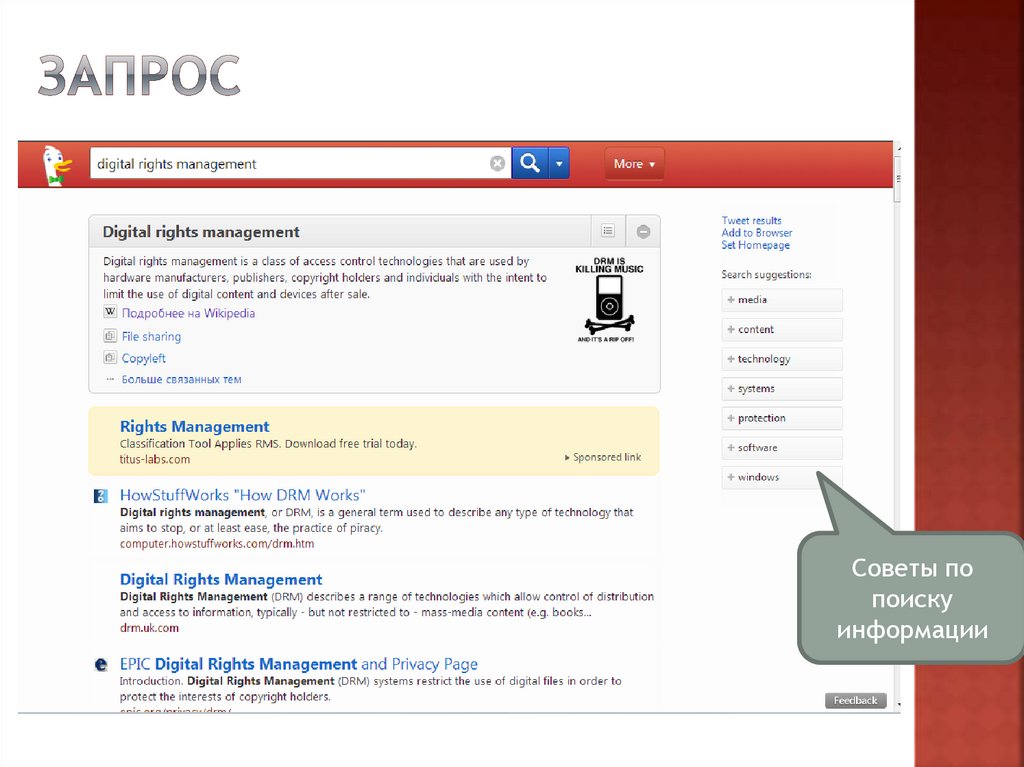The image size is (1024, 767).
Task: Add the windows search suggestion
Action: (x=782, y=478)
